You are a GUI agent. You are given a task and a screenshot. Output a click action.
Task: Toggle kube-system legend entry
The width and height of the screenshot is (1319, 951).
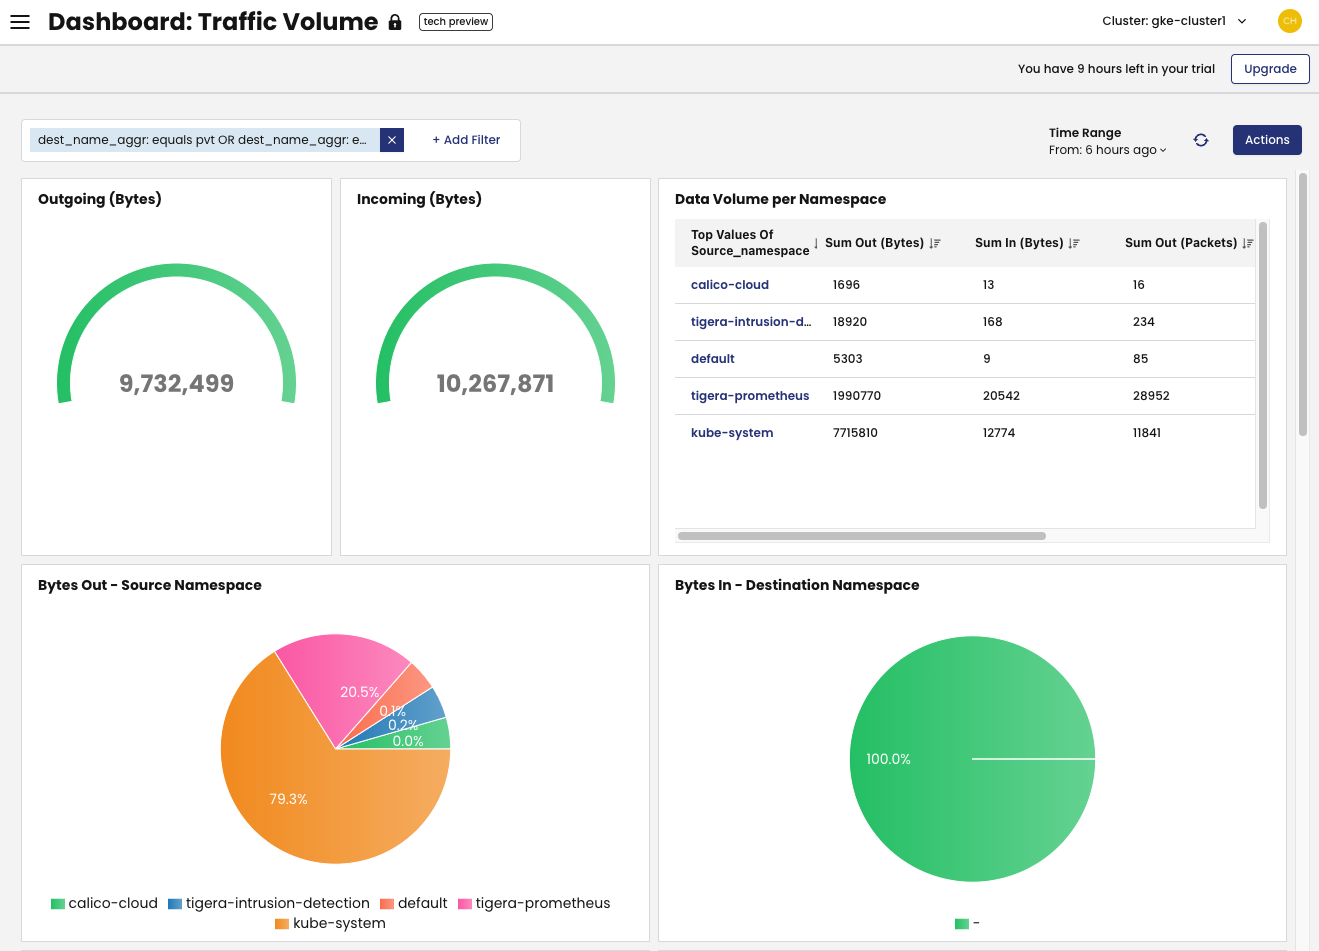330,923
